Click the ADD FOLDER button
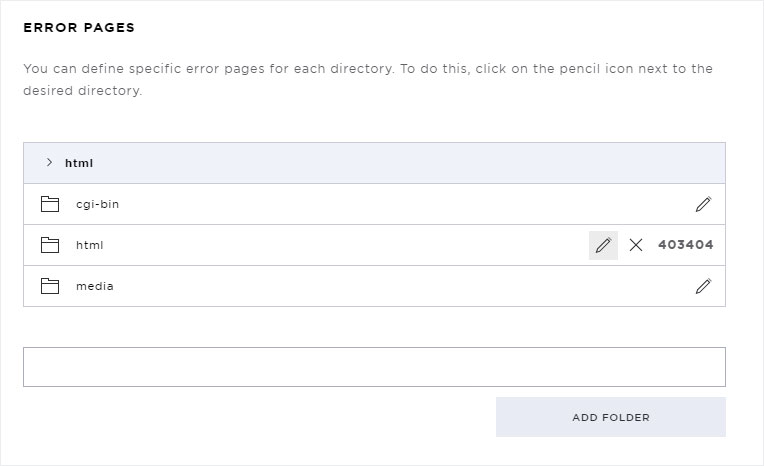 [611, 417]
